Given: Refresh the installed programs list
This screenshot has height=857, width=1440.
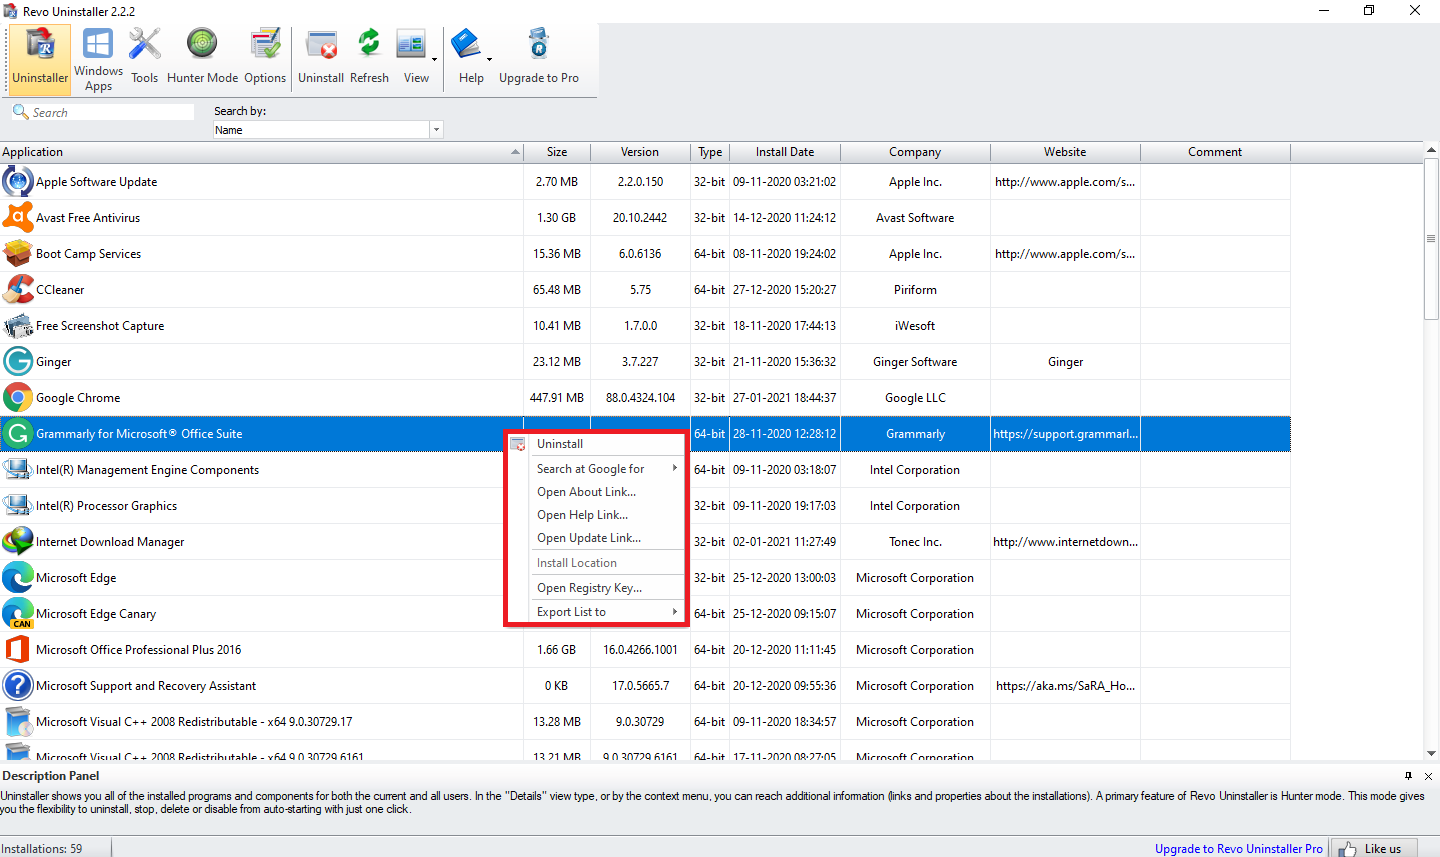Looking at the screenshot, I should point(369,58).
